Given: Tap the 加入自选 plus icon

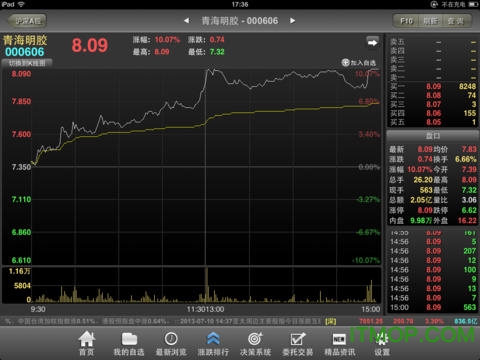Looking at the screenshot, I should 345,62.
